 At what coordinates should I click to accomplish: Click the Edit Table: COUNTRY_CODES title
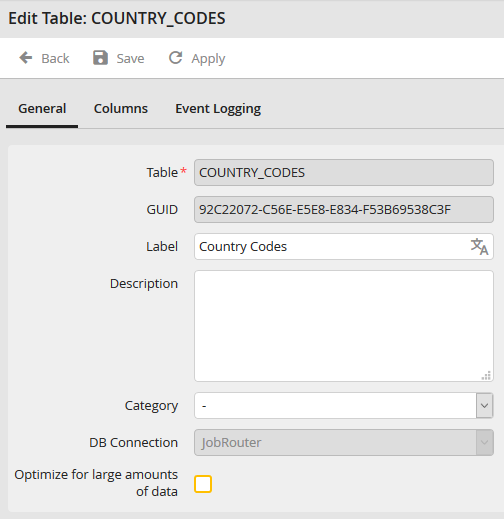(x=117, y=18)
